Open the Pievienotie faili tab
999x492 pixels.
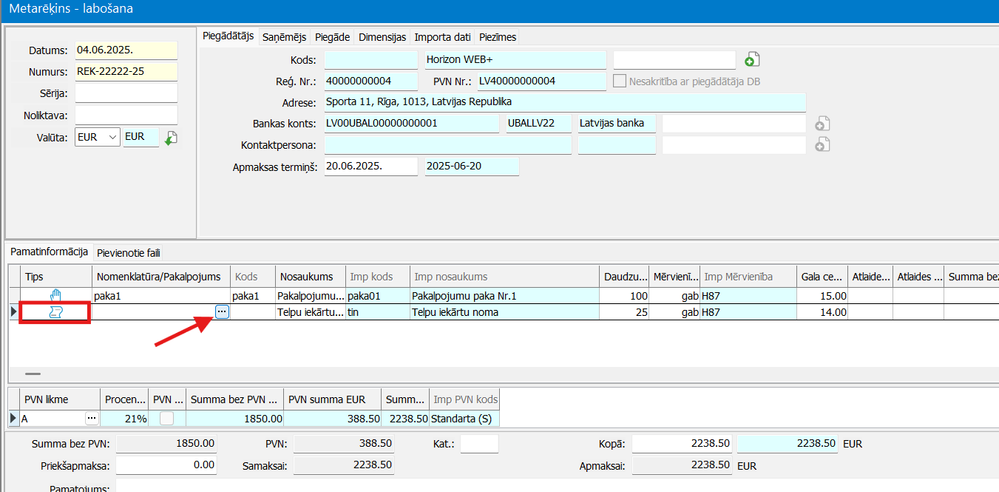128,253
